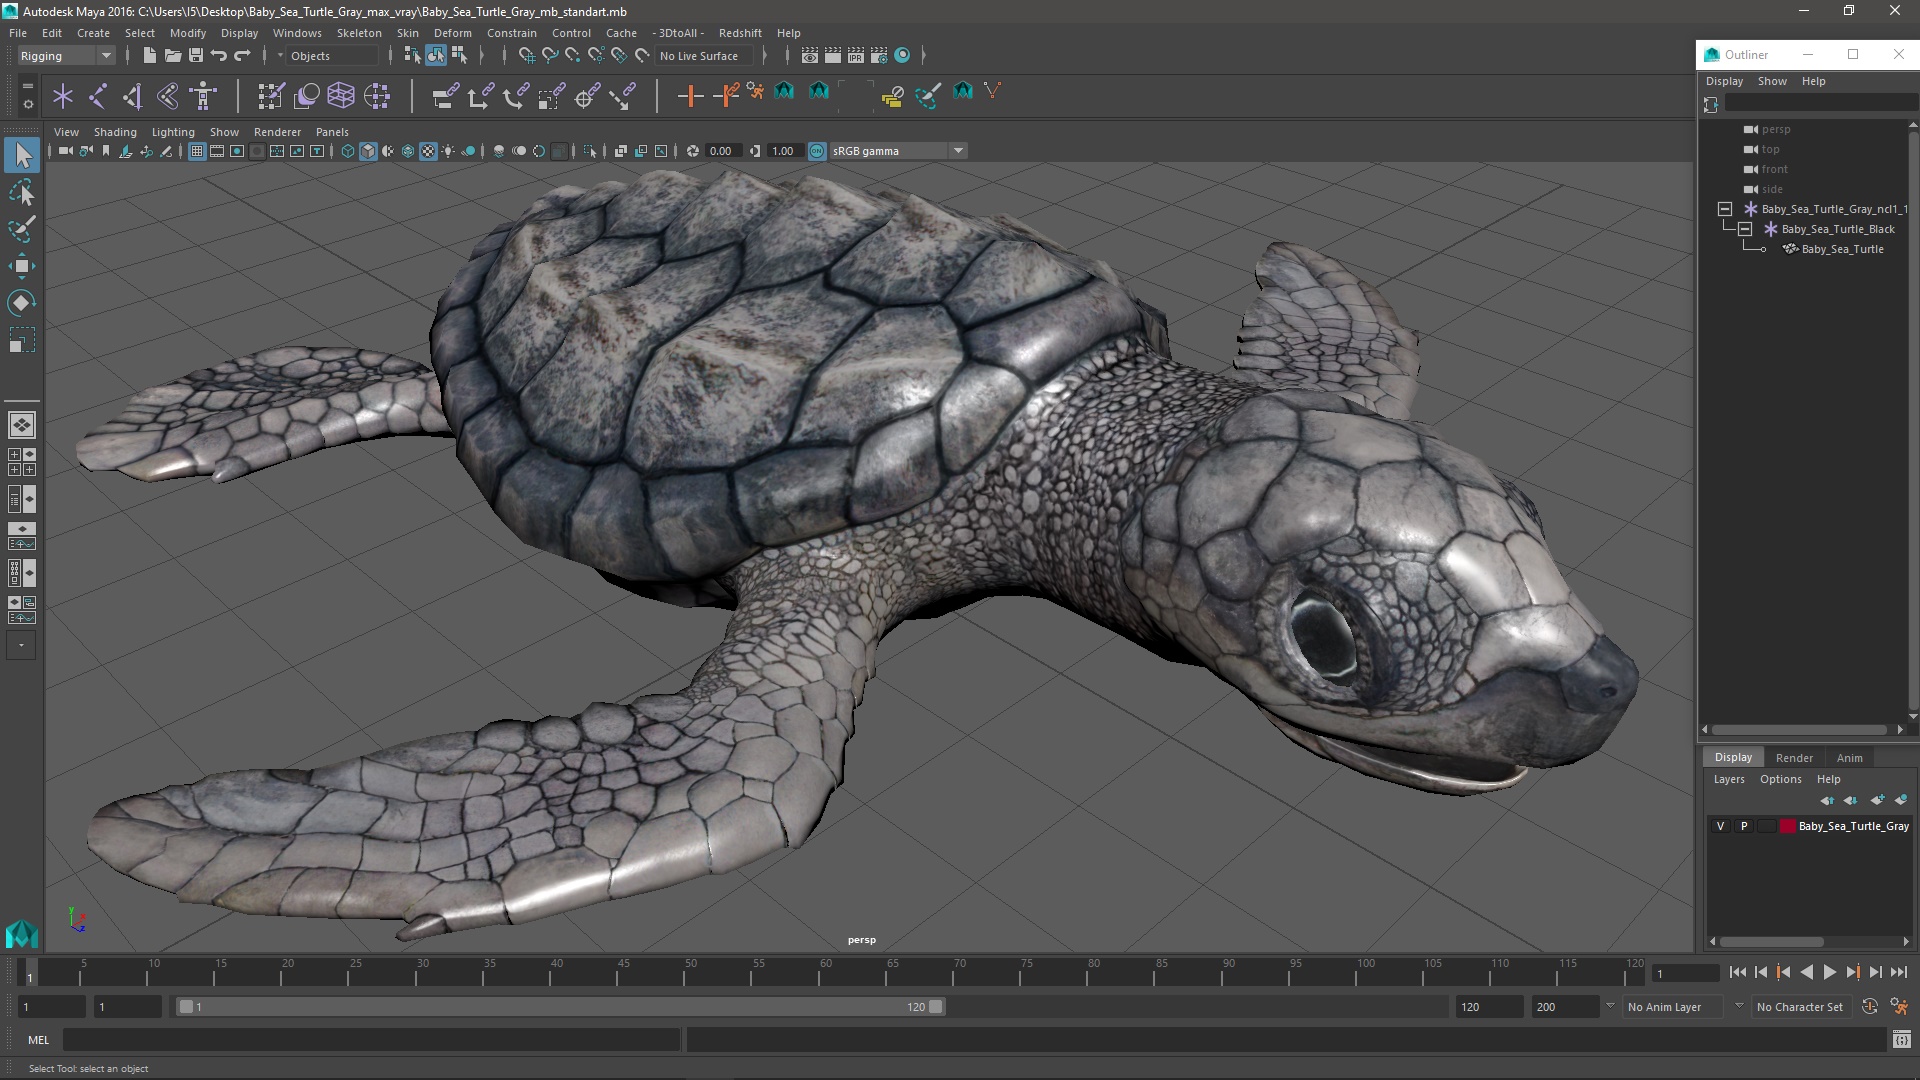Toggle textured display in viewport

tap(428, 151)
